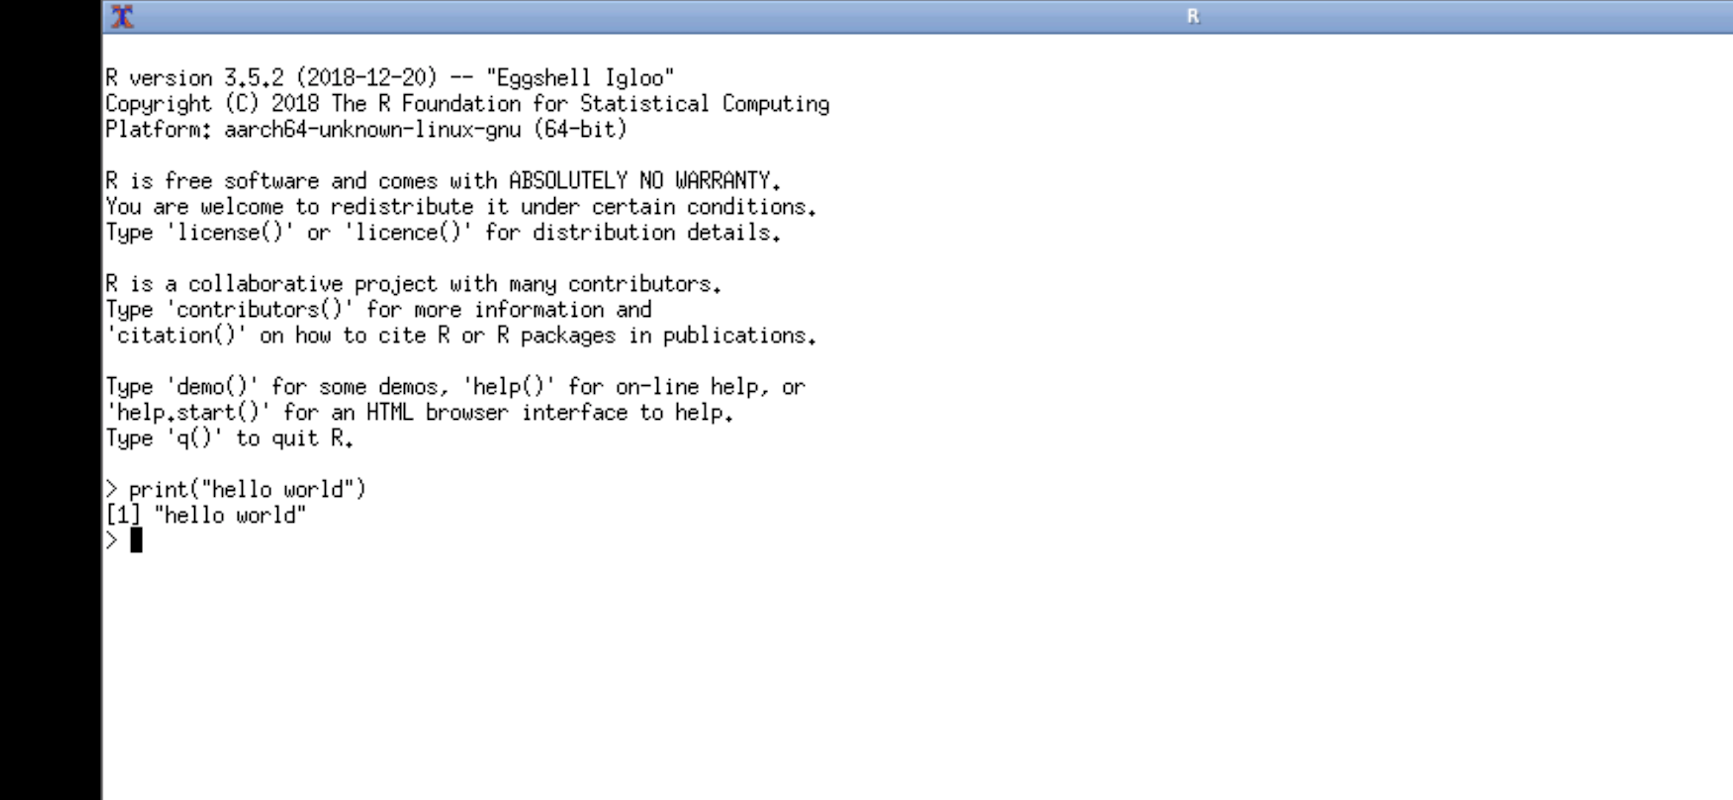Click the "Eggshell Igloo" version nickname
This screenshot has height=800, width=1733.
click(580, 78)
